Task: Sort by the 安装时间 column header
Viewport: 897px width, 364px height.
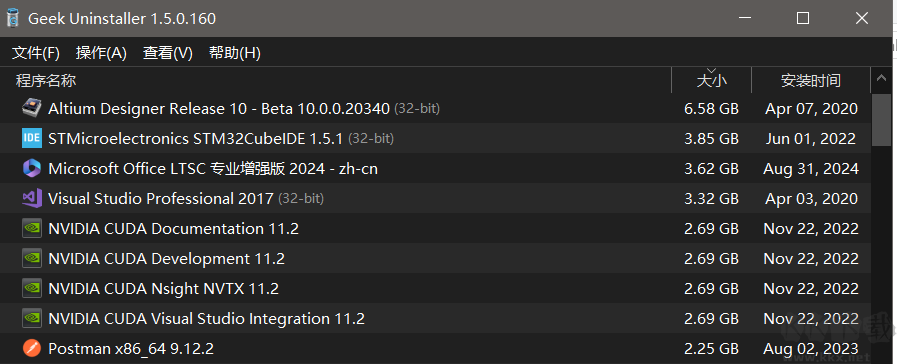Action: tap(811, 80)
